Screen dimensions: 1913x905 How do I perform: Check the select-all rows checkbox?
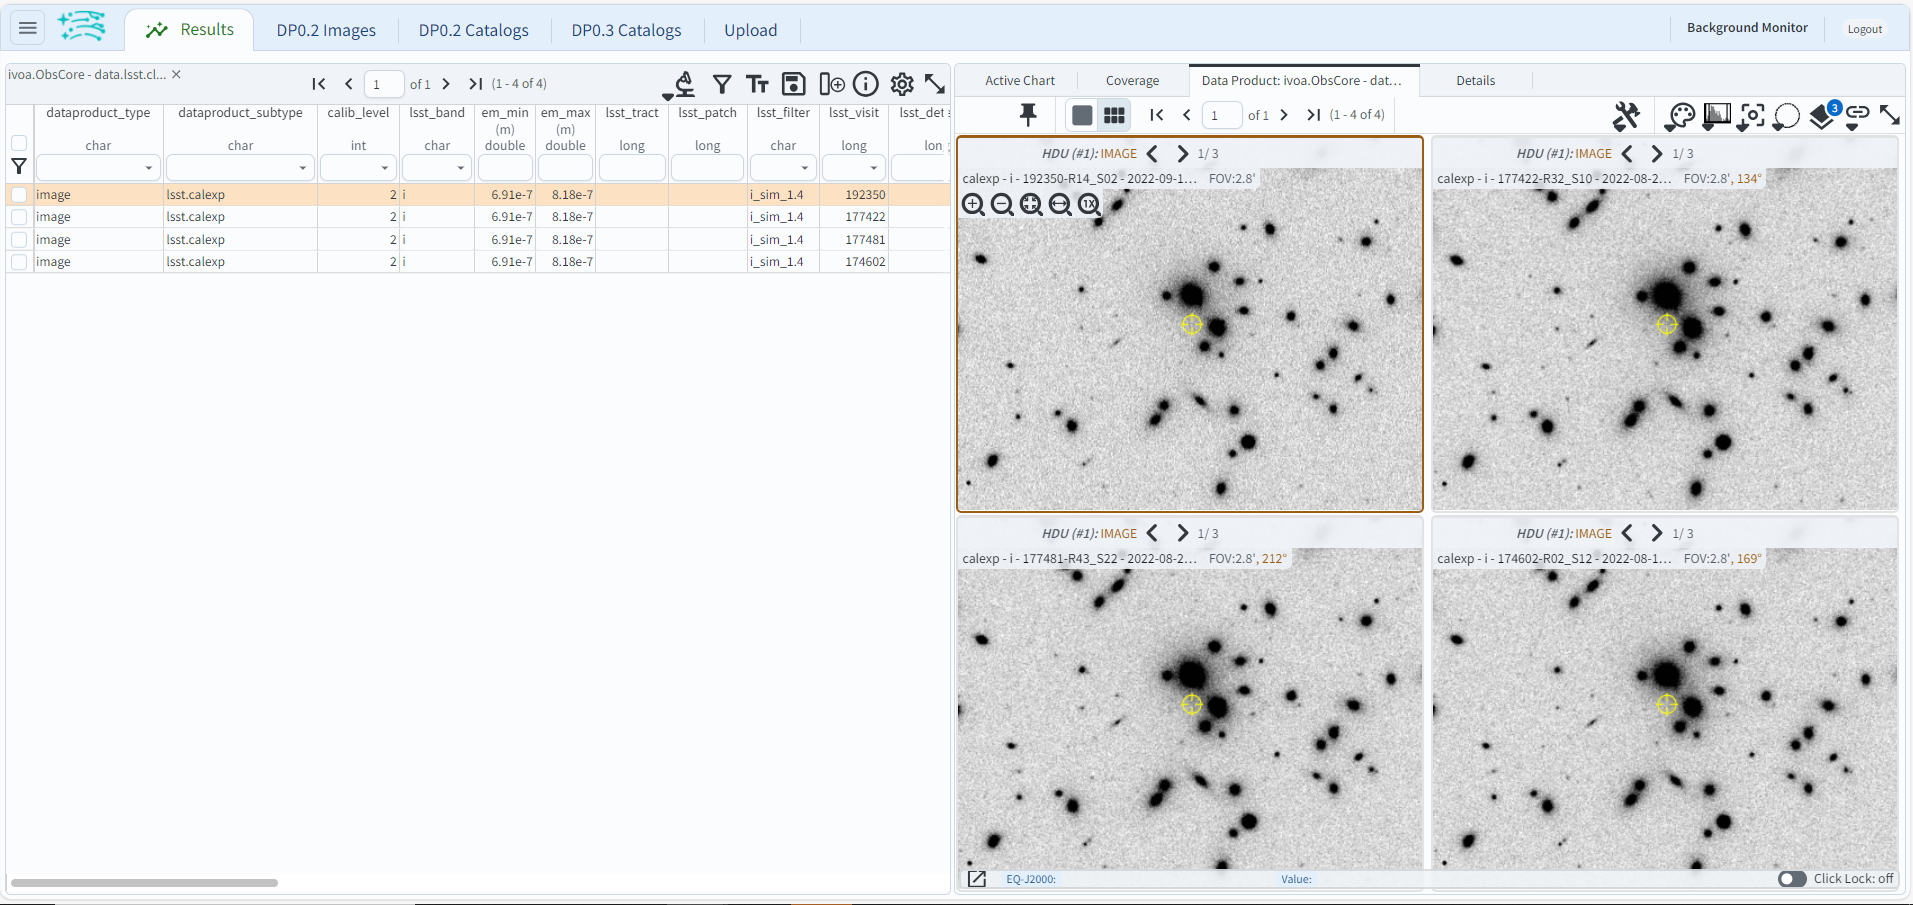click(x=19, y=143)
